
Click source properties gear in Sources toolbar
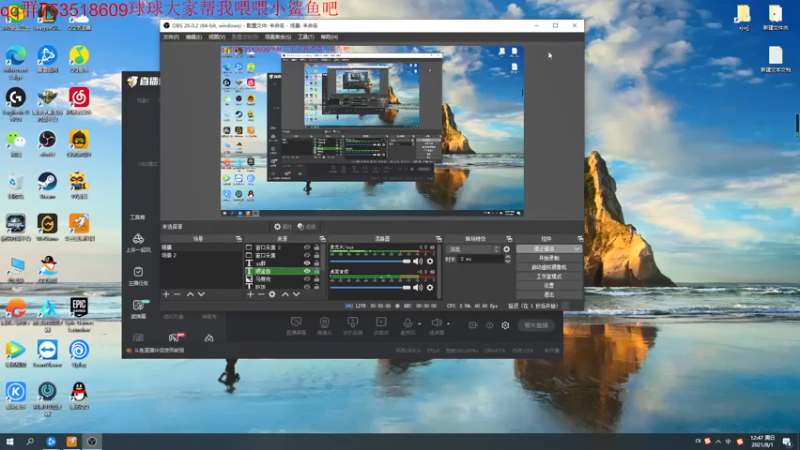coord(272,294)
